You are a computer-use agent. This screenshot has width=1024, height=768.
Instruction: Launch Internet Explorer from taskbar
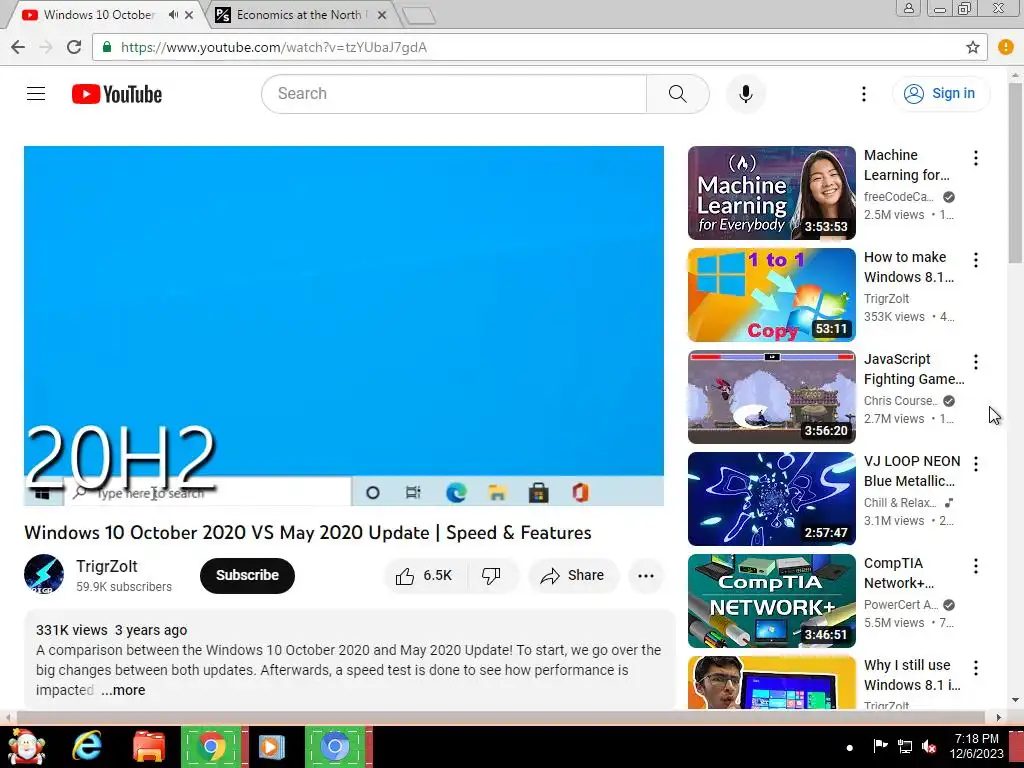87,746
